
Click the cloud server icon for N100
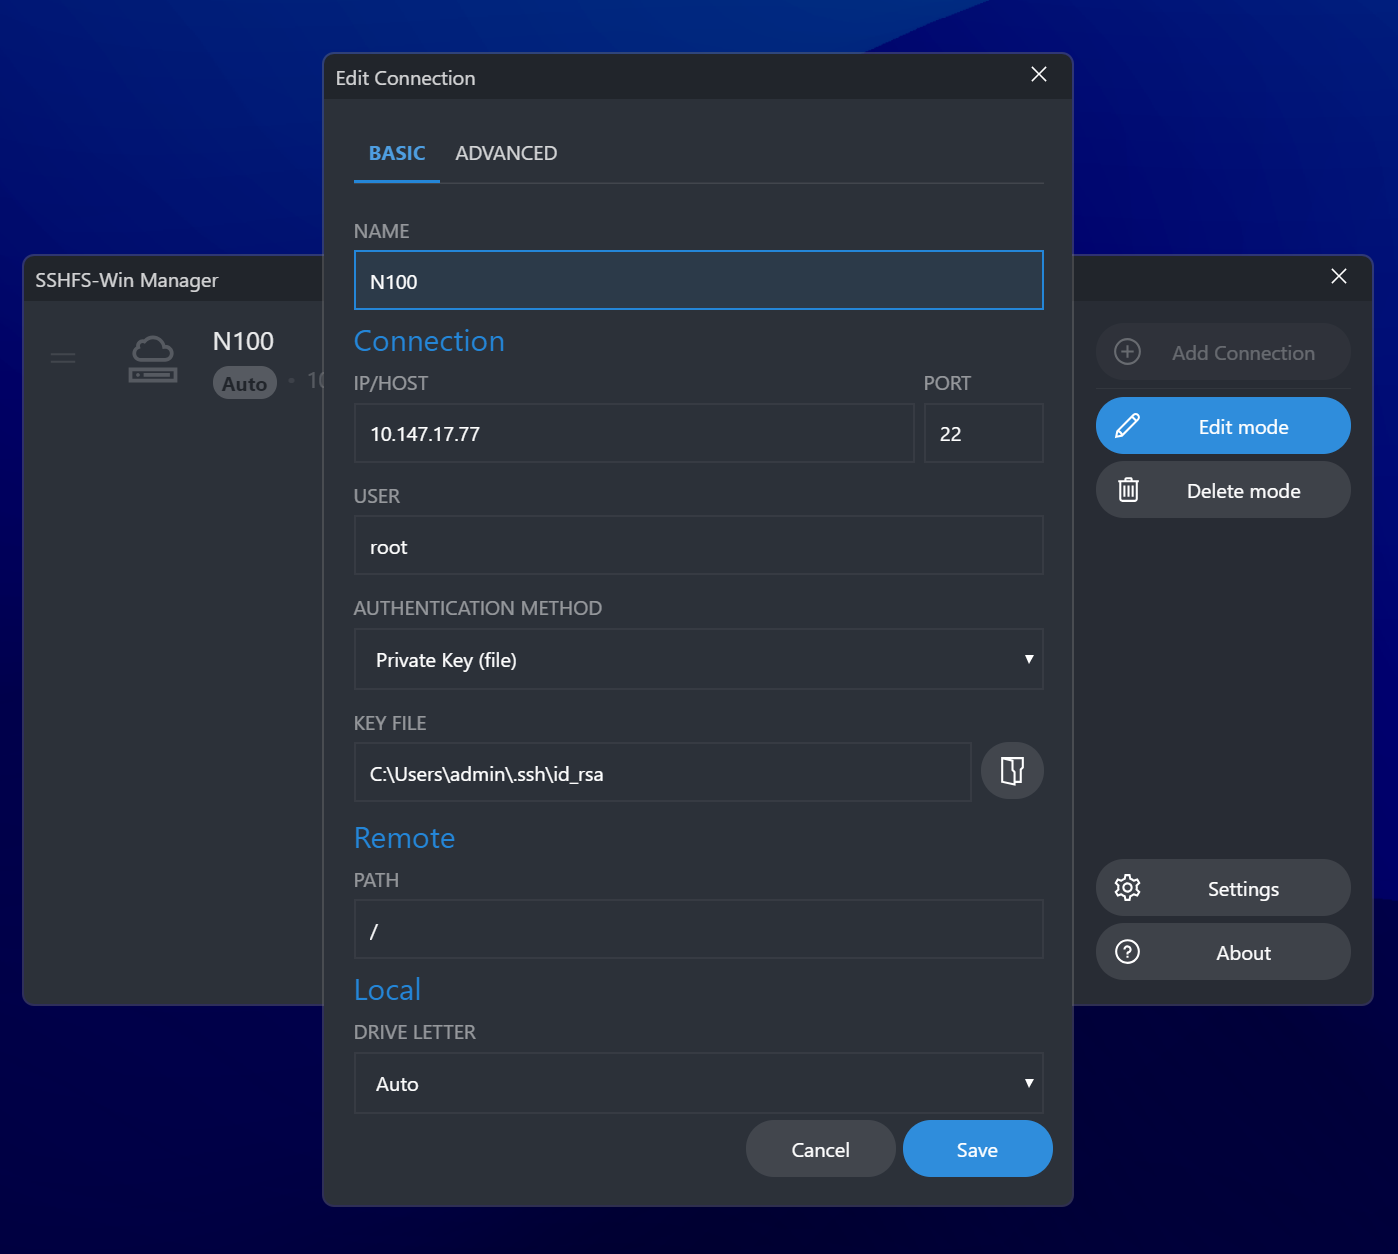(153, 360)
